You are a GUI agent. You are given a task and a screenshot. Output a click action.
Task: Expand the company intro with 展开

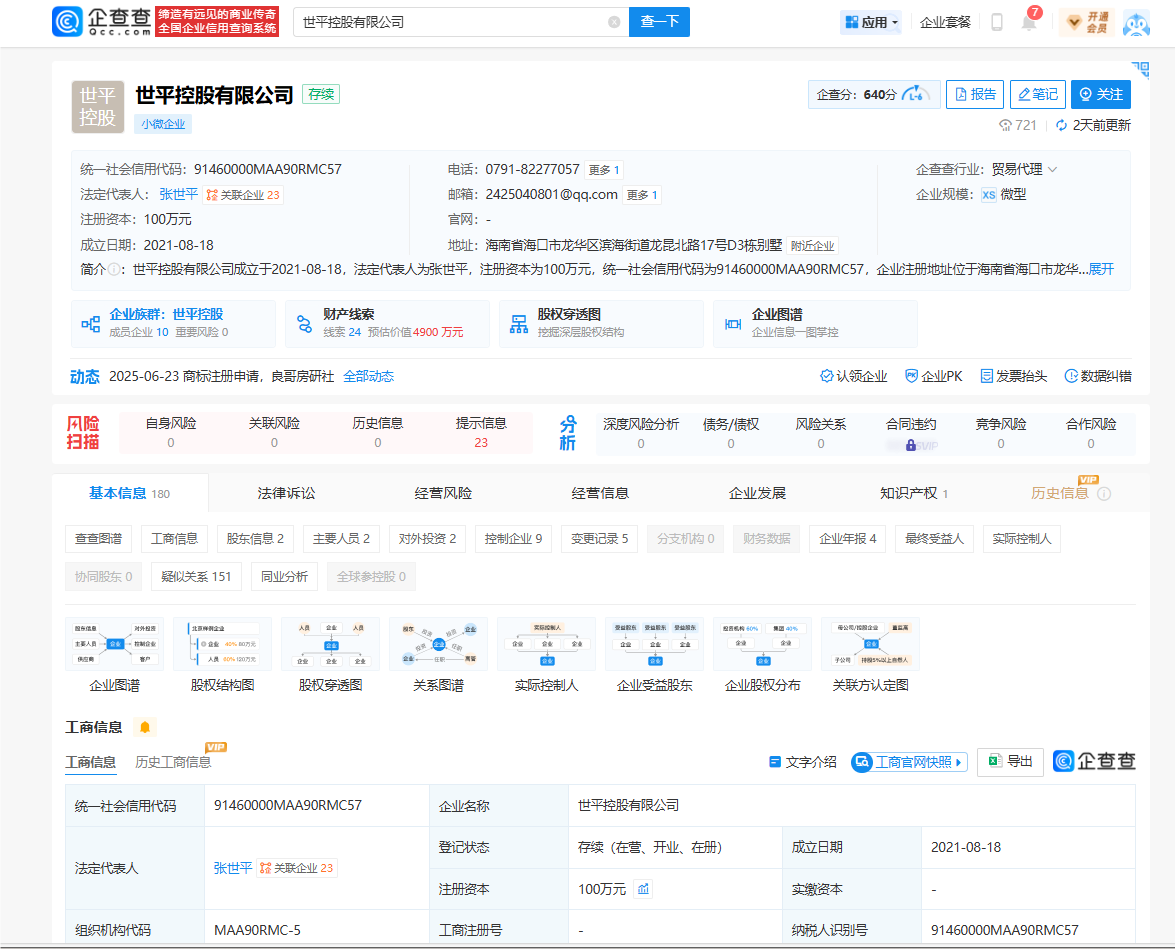pyautogui.click(x=1101, y=269)
